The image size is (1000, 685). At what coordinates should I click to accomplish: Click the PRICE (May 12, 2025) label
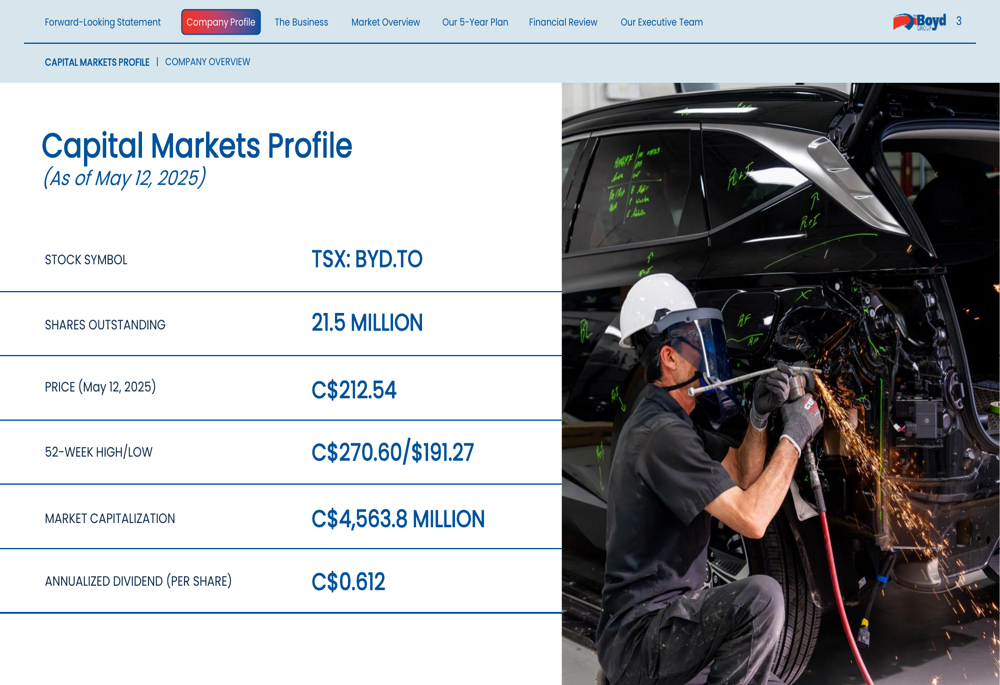[x=100, y=387]
